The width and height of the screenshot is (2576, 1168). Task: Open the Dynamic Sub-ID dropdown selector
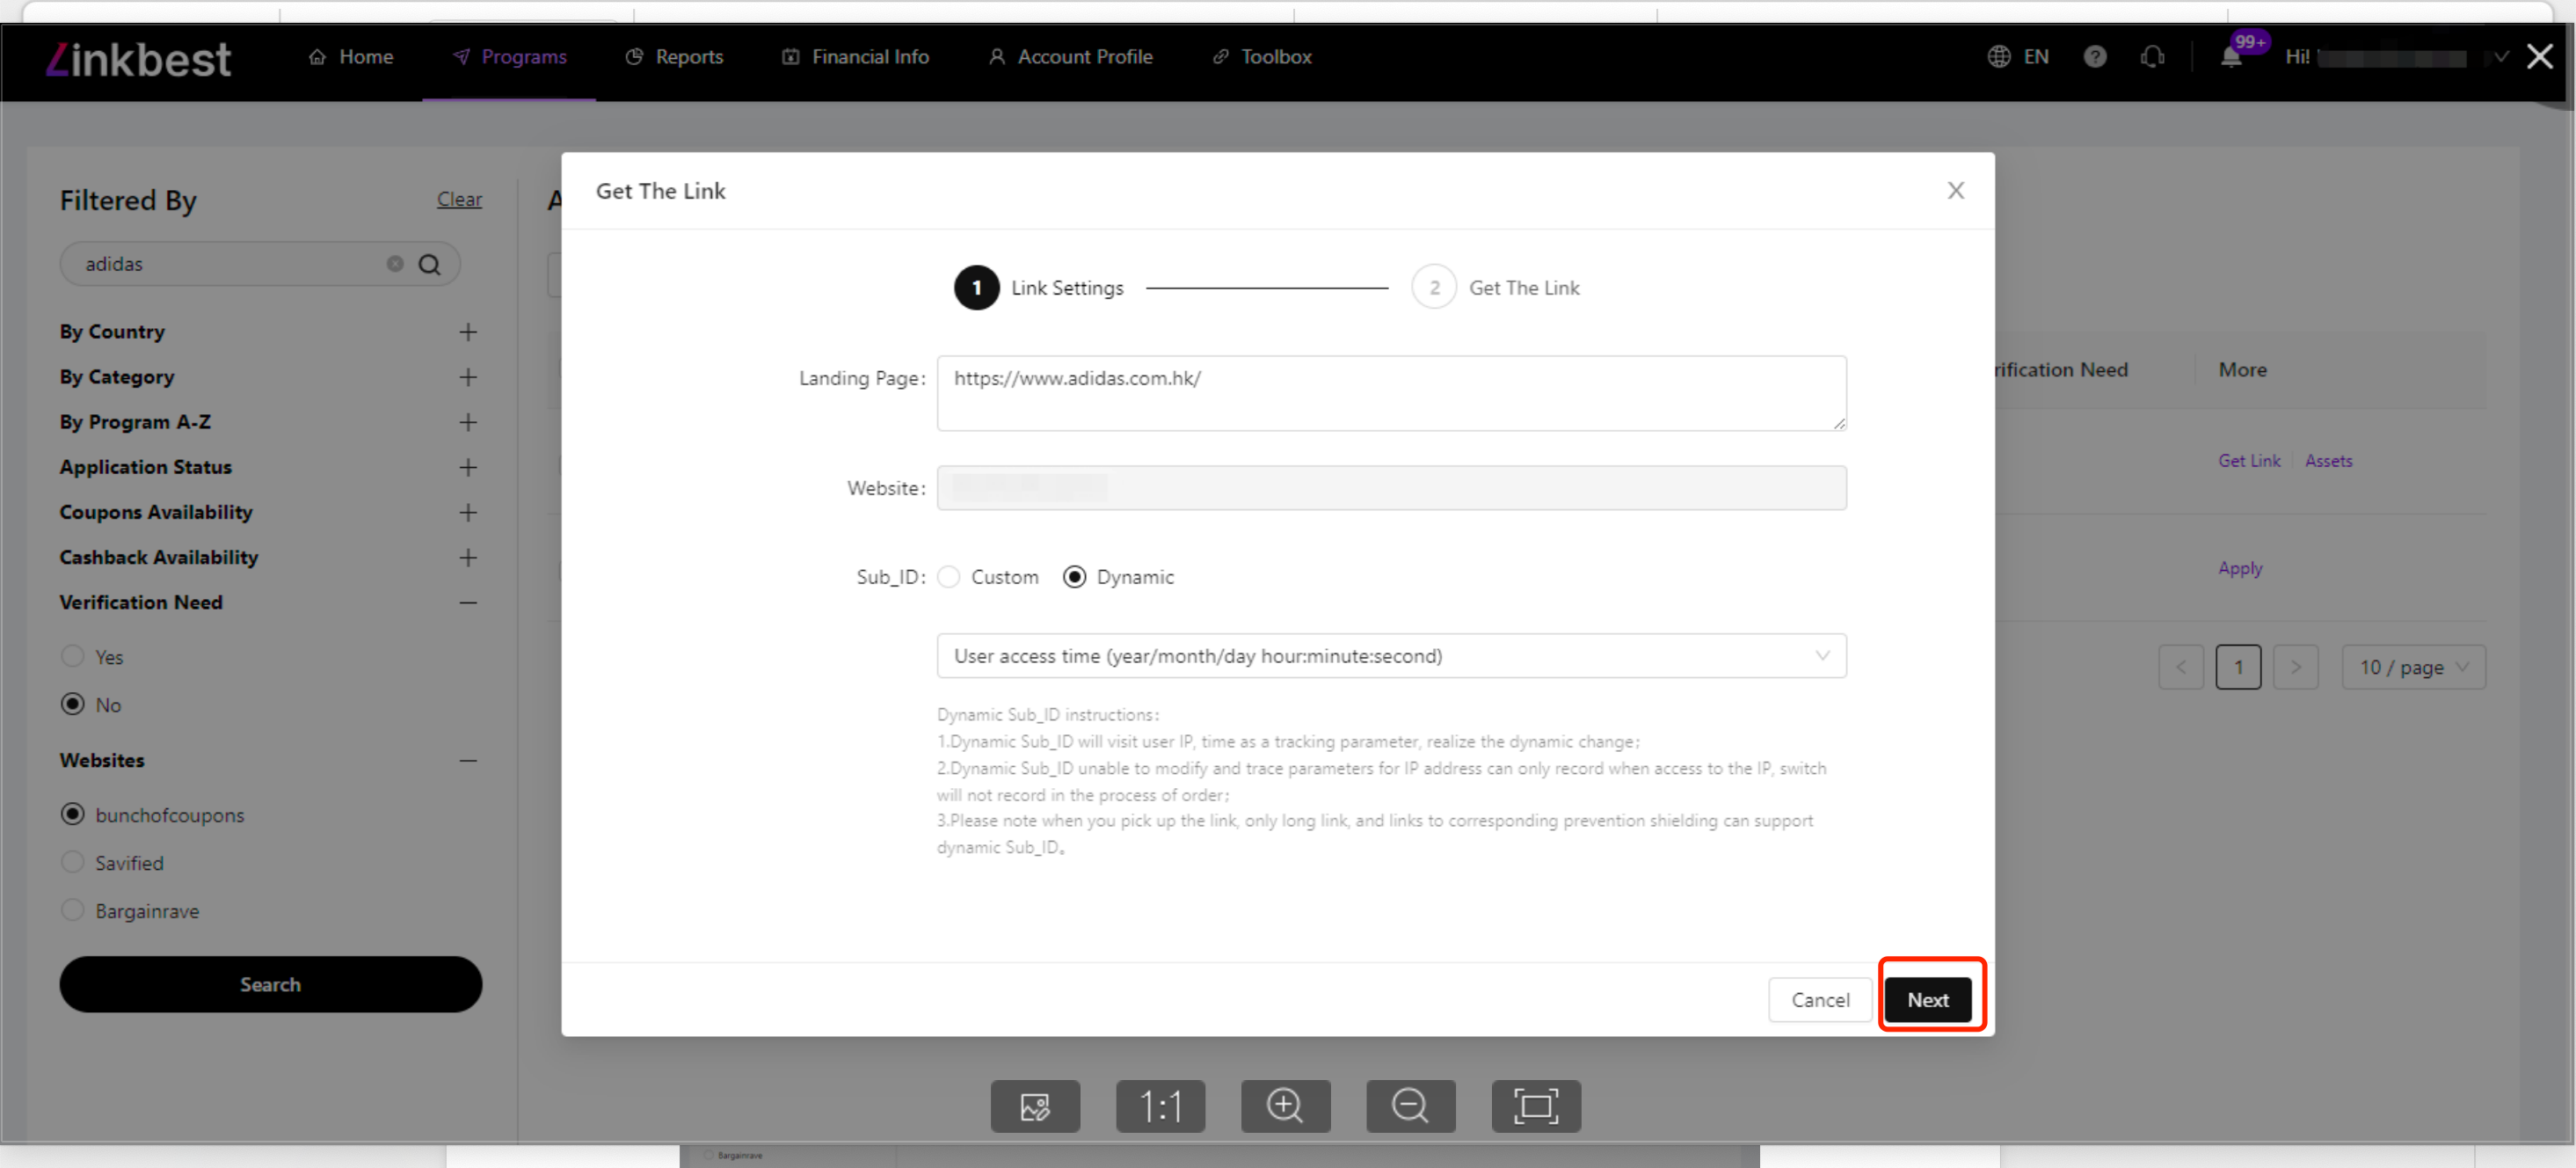(x=1390, y=655)
